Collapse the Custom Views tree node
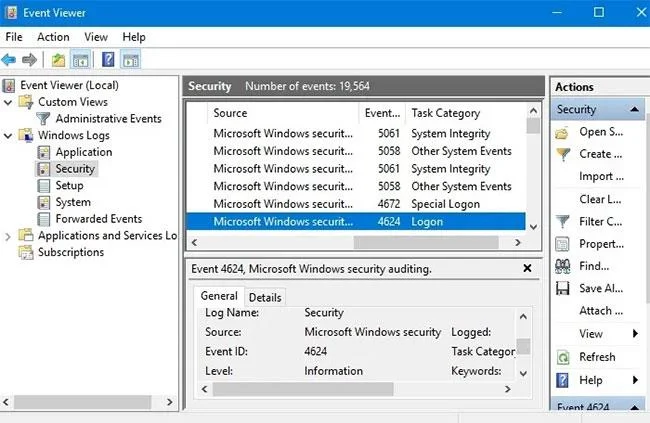Viewport: 650px width, 423px height. click(8, 102)
